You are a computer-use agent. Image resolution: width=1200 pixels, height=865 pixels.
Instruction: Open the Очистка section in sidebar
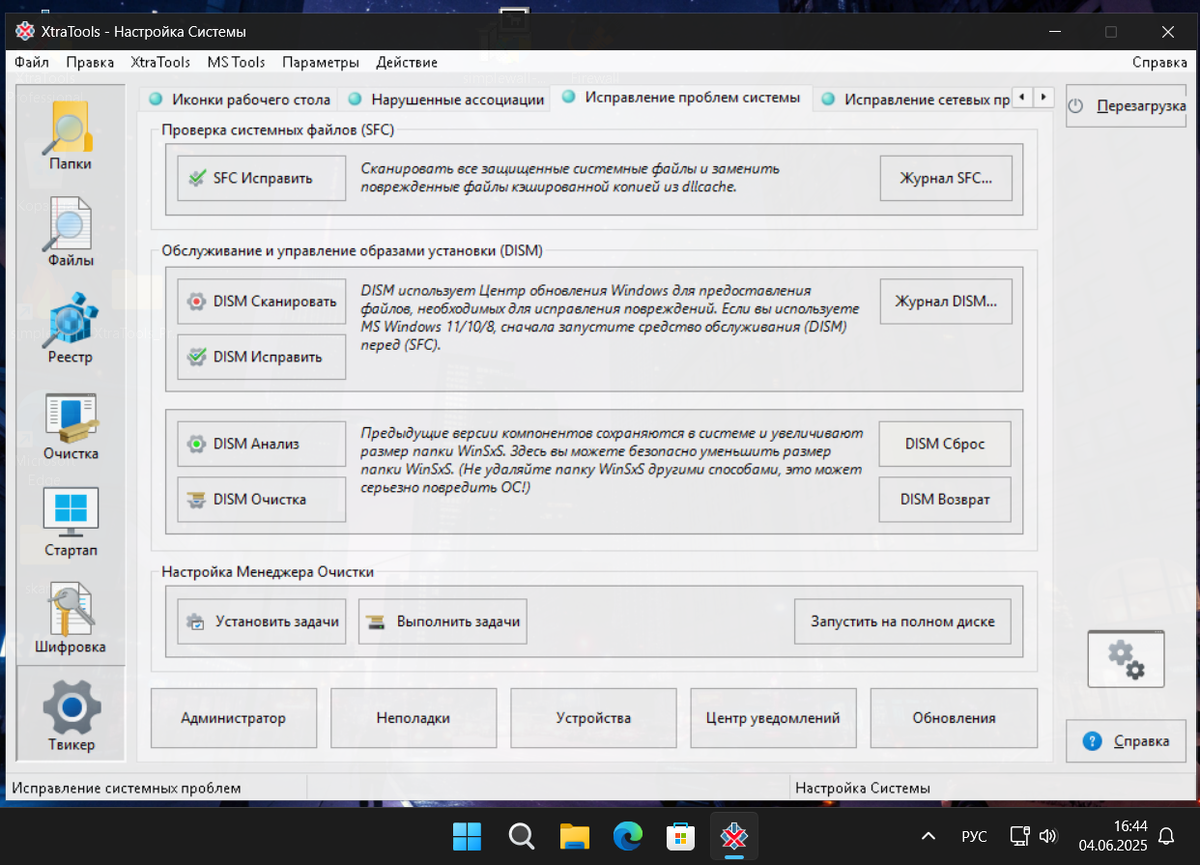tap(70, 426)
